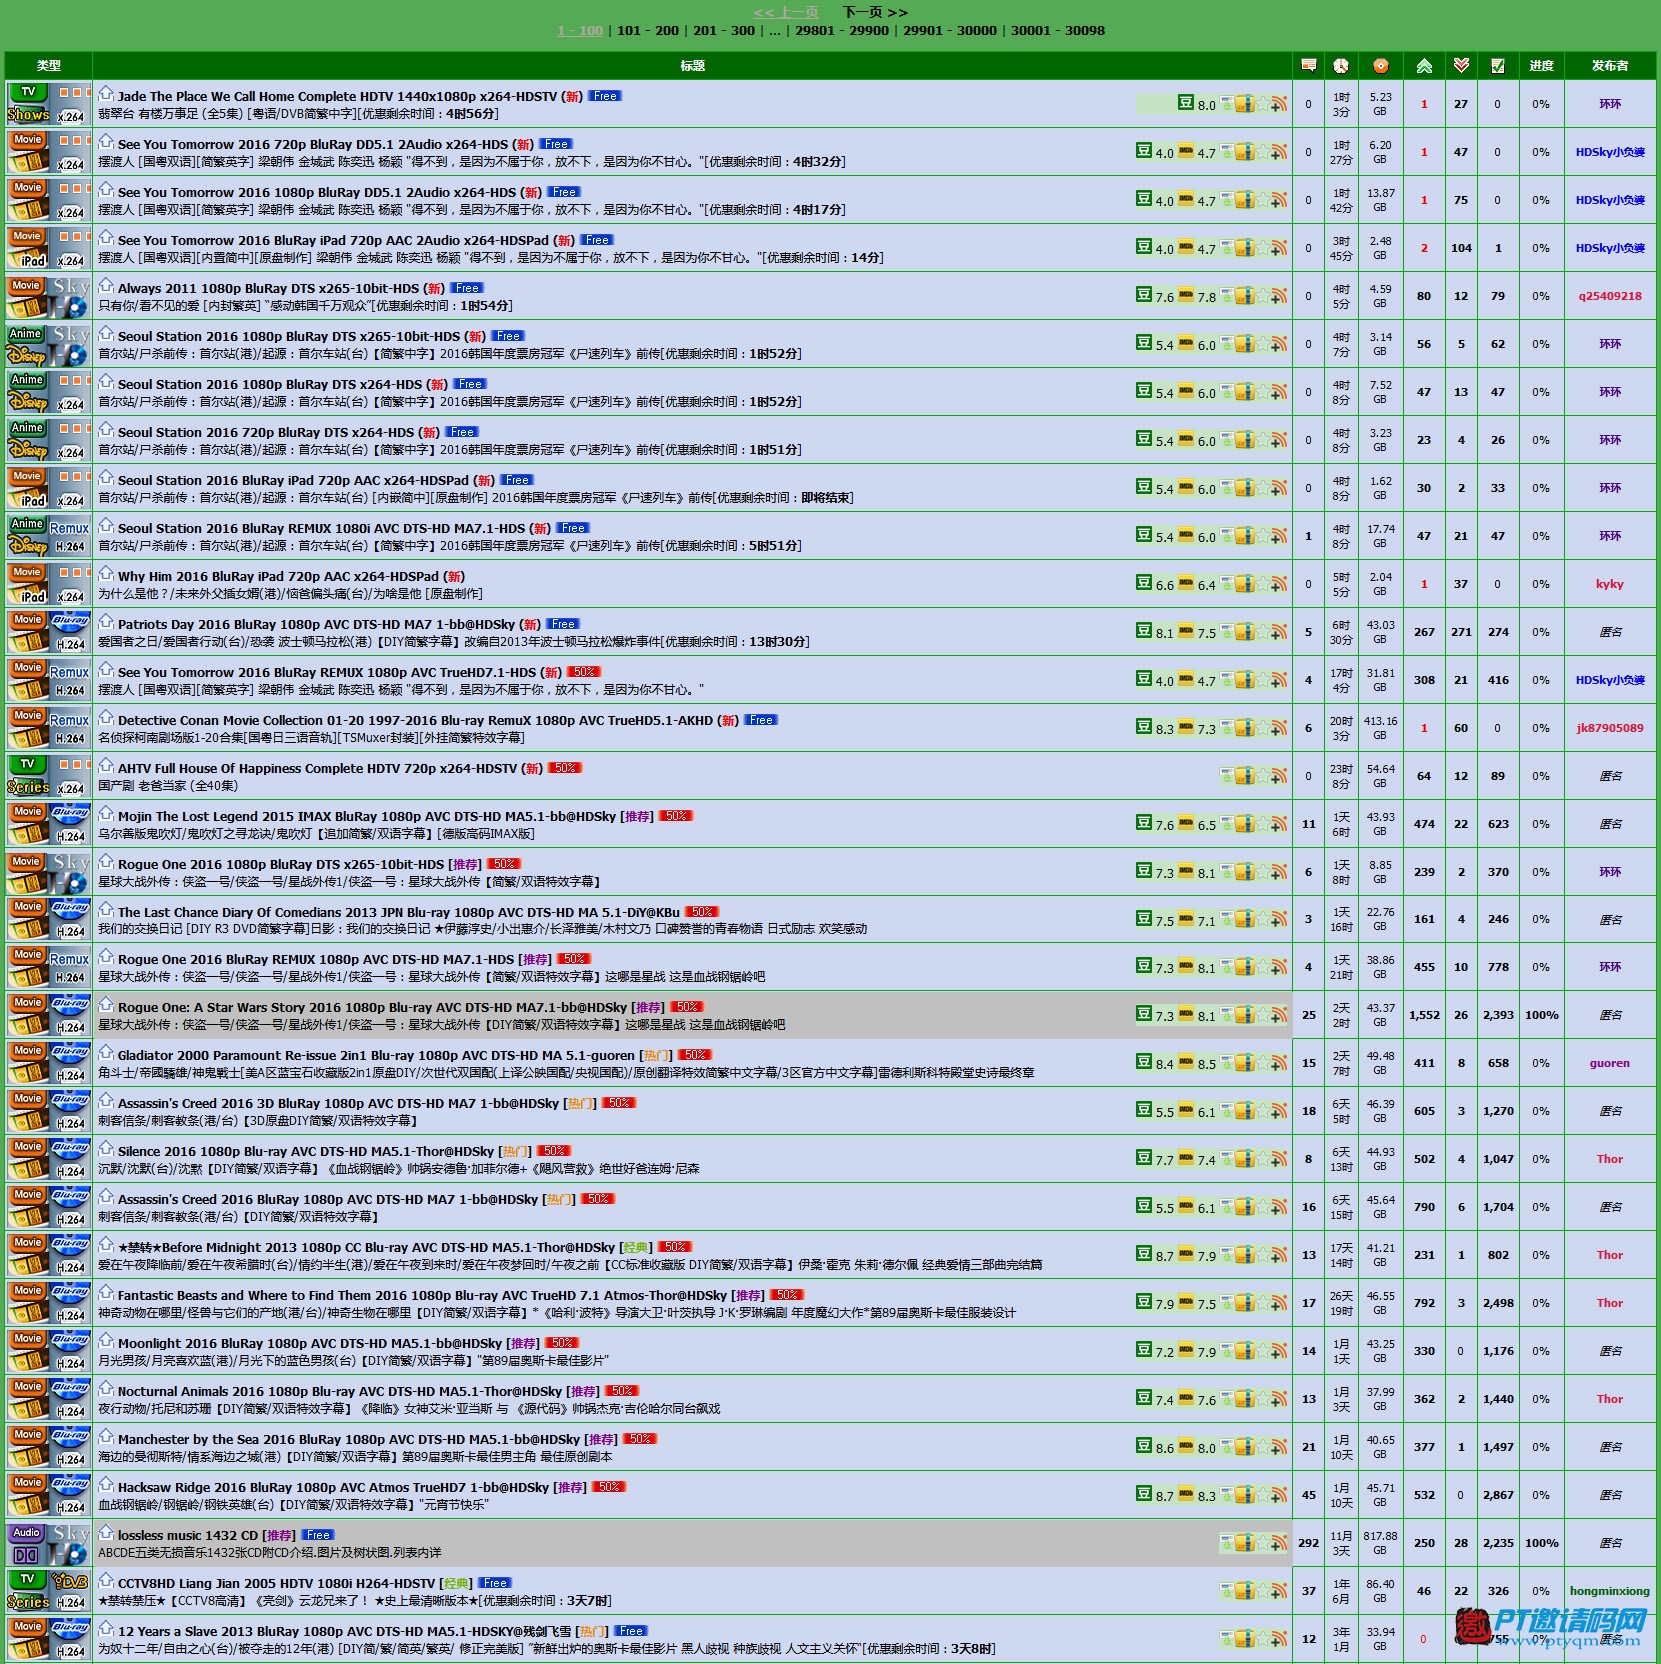Go to last page range 30001 - 30098
The width and height of the screenshot is (1661, 1664).
point(1058,30)
